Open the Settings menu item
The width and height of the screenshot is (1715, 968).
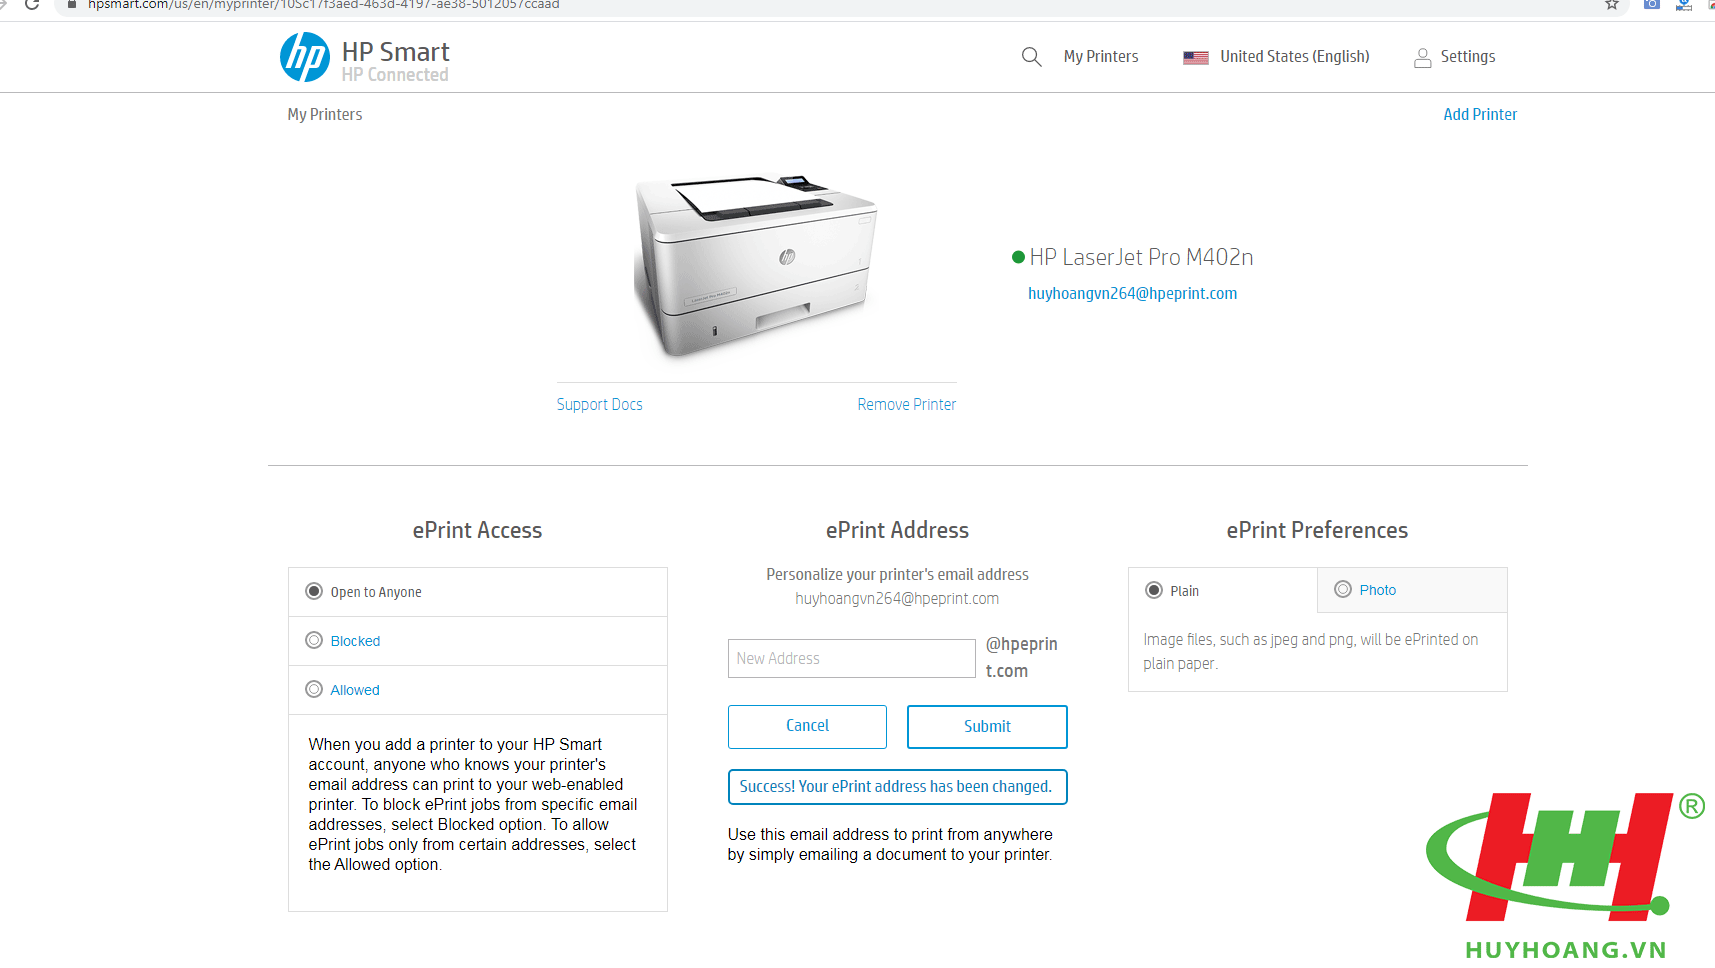(1467, 57)
